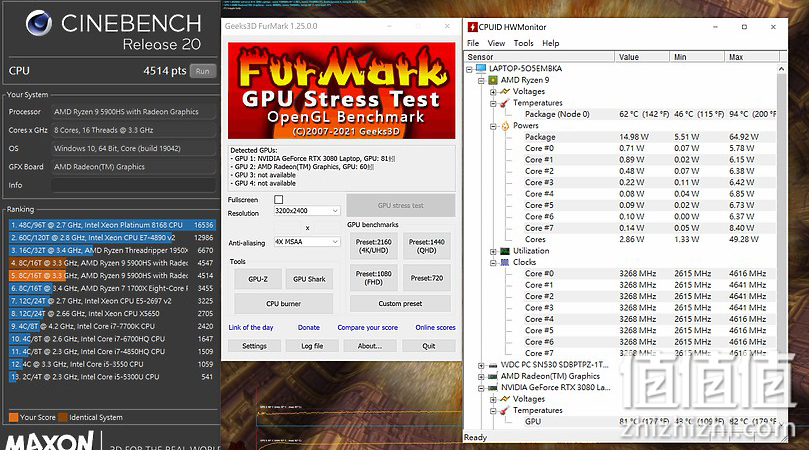The image size is (809, 450).
Task: Click the About... button in FurMark
Action: pos(370,346)
